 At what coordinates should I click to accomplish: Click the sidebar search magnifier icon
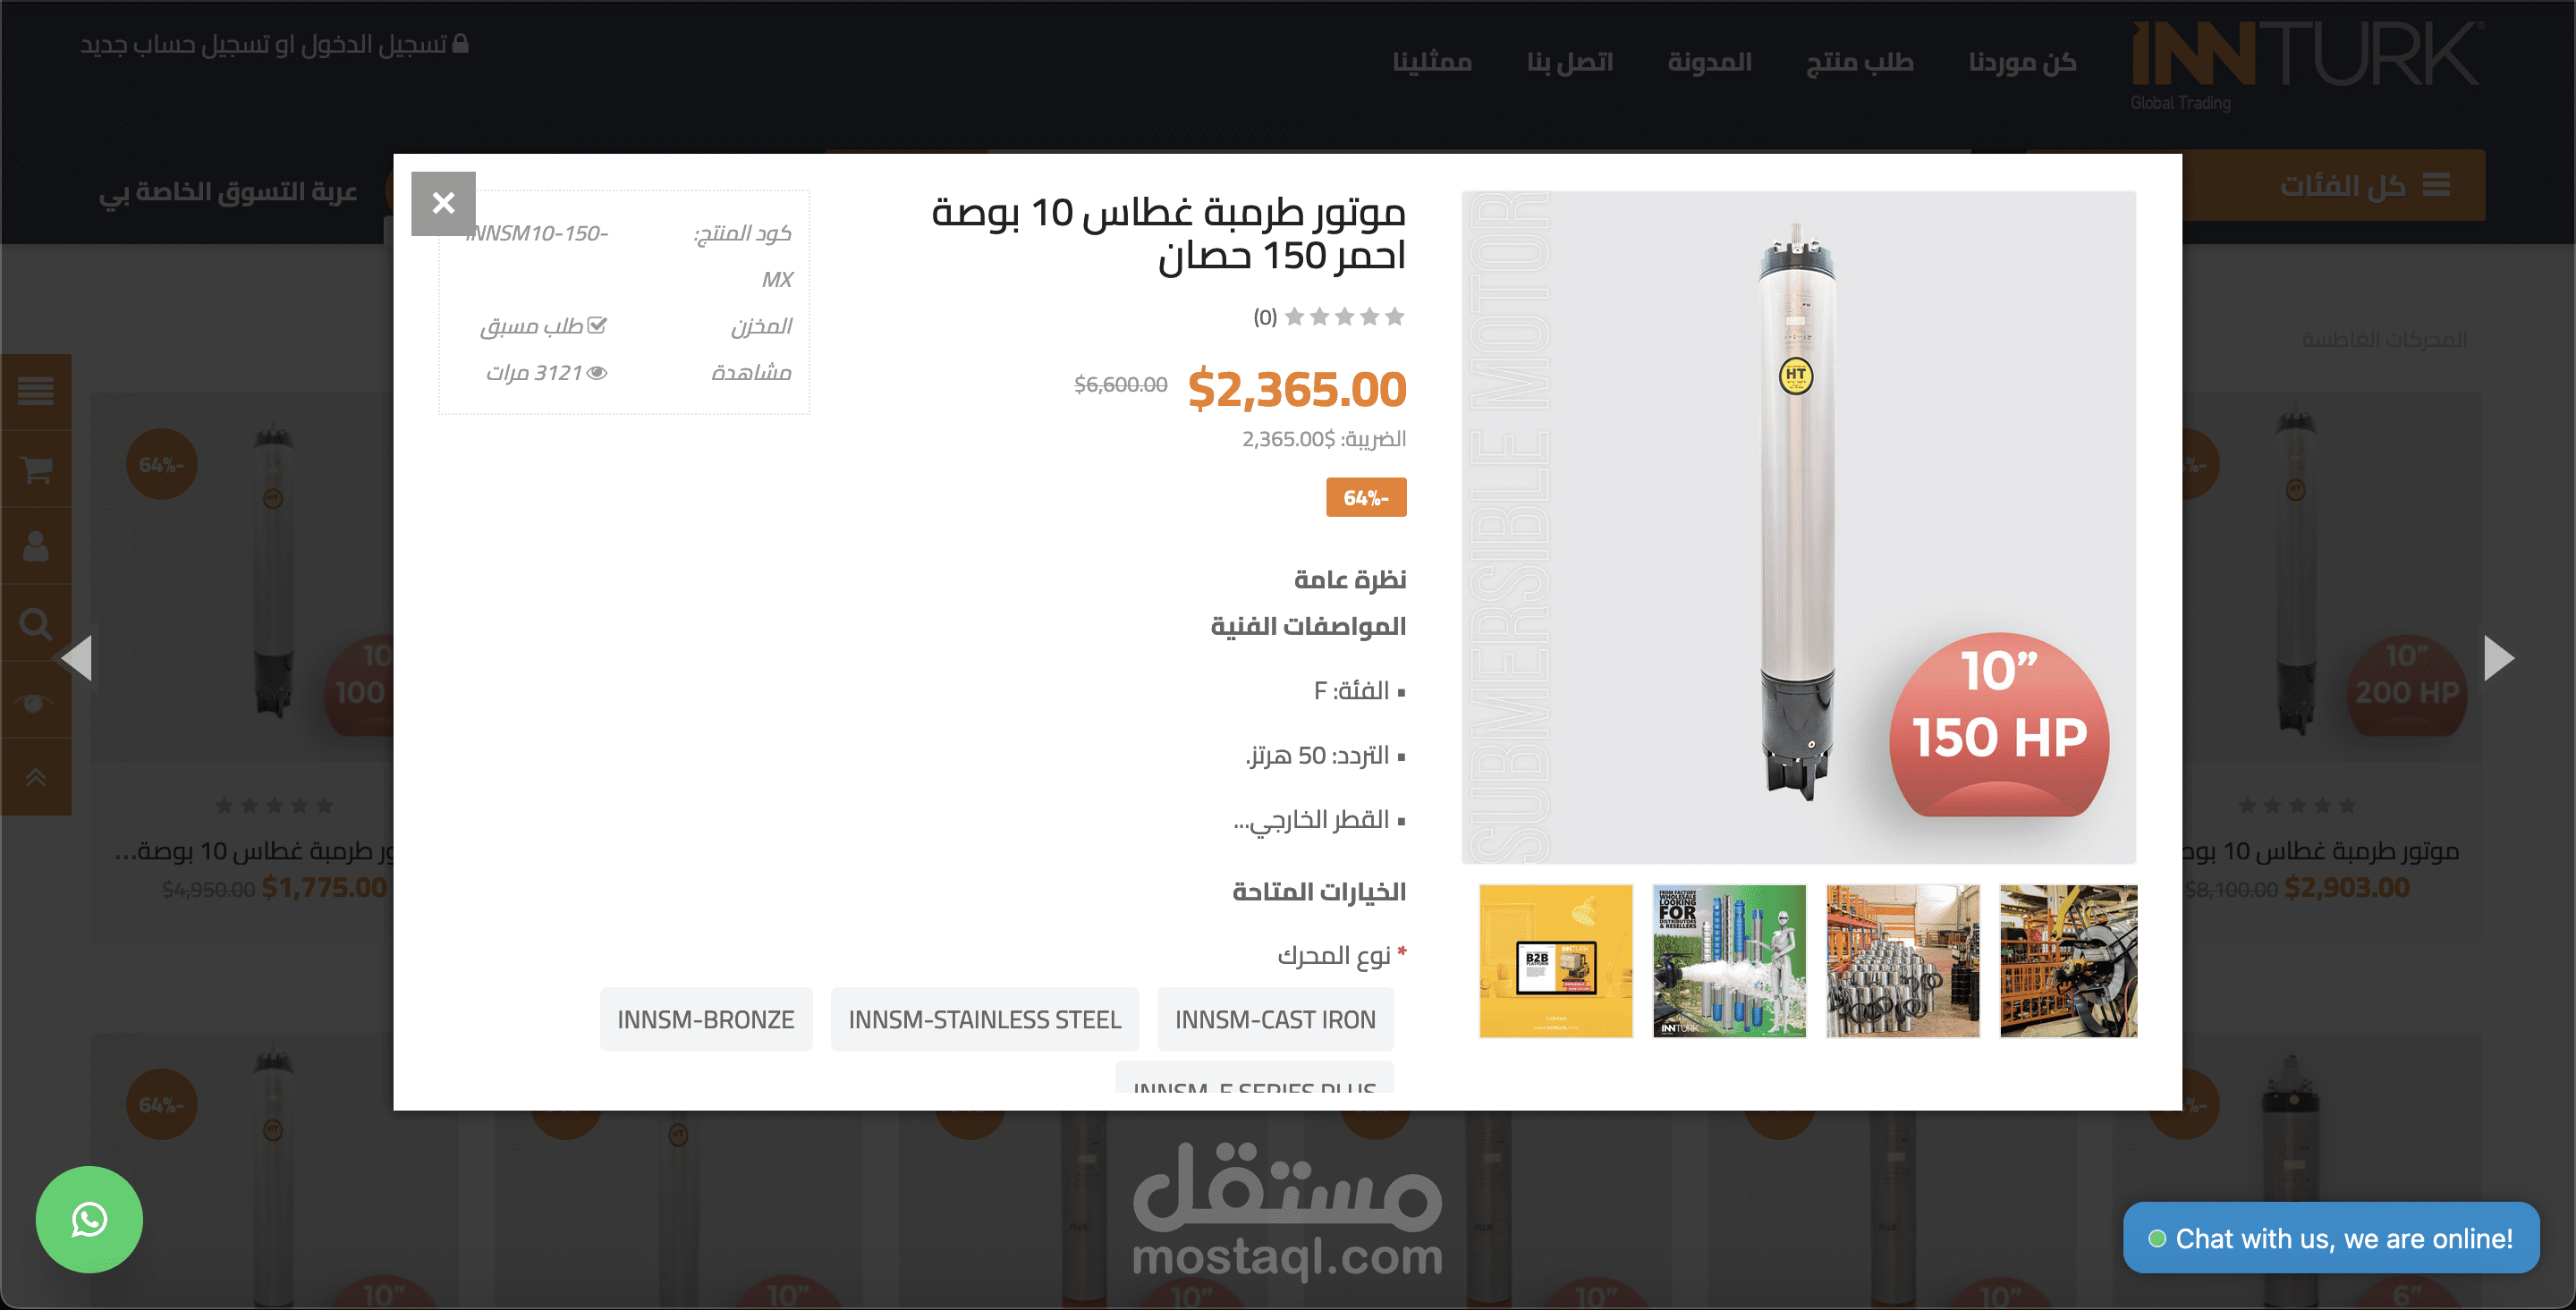(x=36, y=623)
